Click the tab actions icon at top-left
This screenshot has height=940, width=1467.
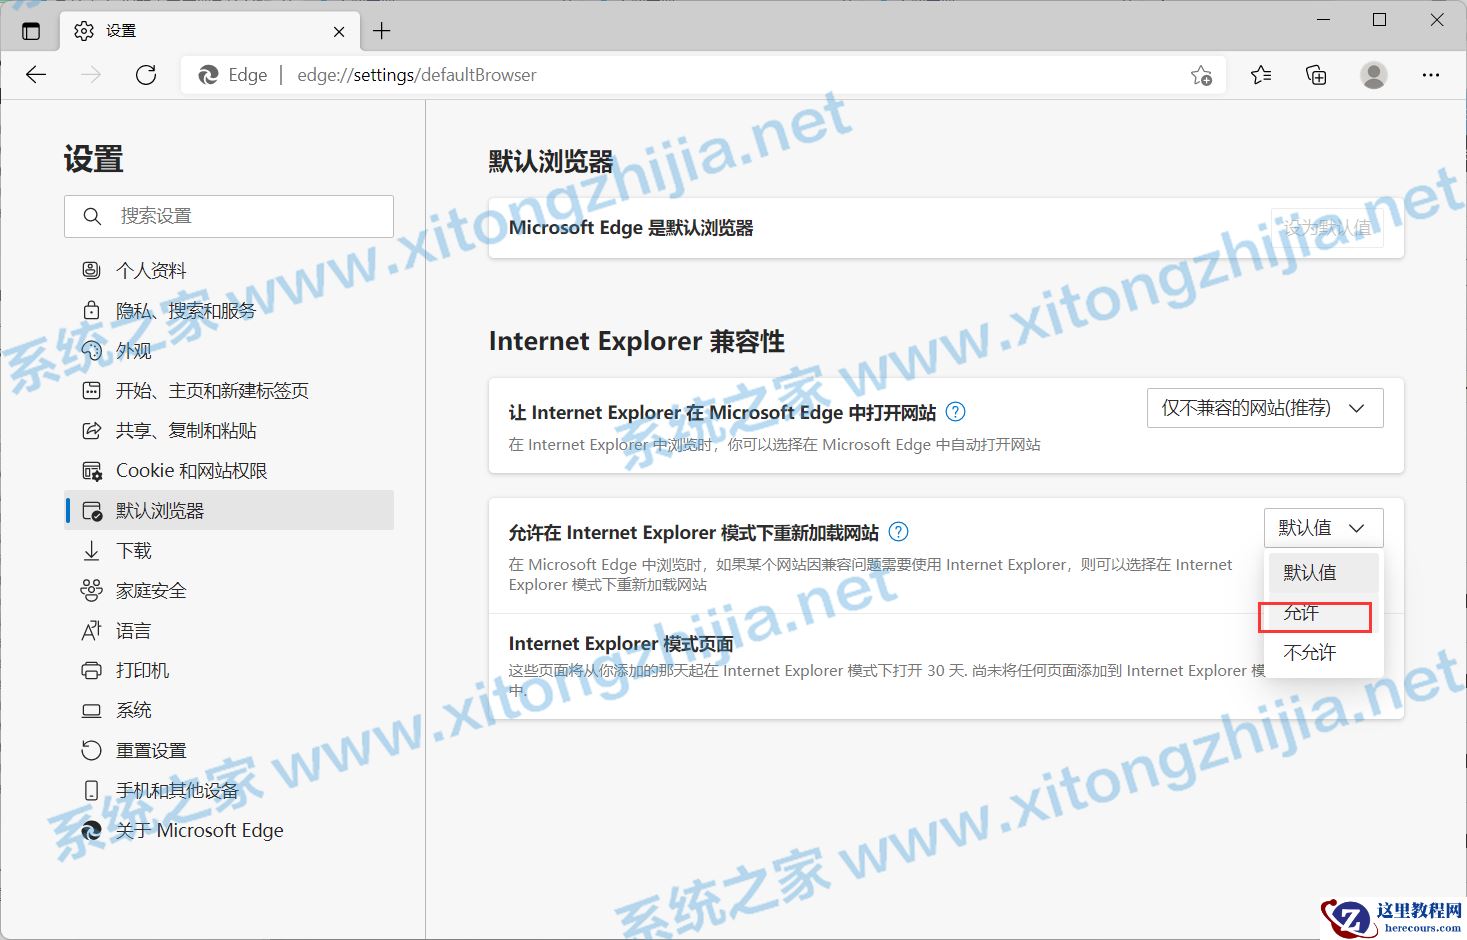tap(30, 30)
